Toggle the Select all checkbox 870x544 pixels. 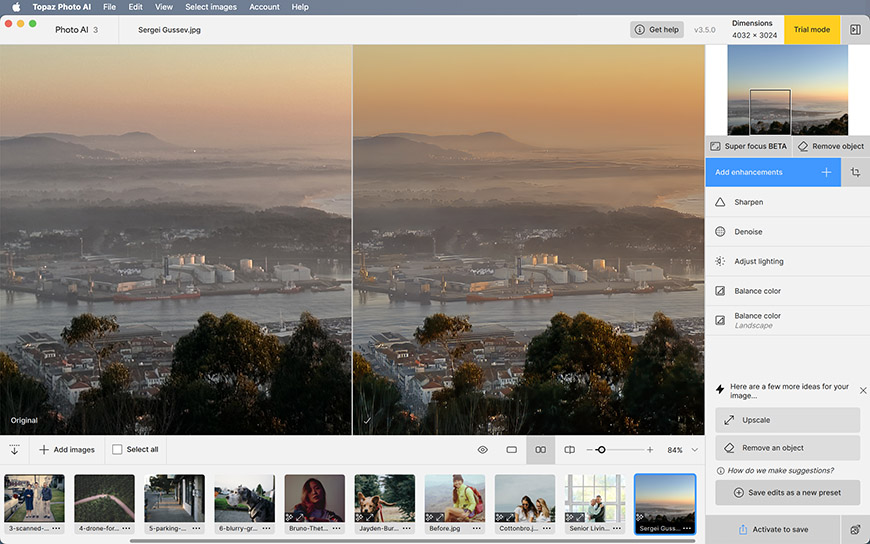[x=117, y=450]
